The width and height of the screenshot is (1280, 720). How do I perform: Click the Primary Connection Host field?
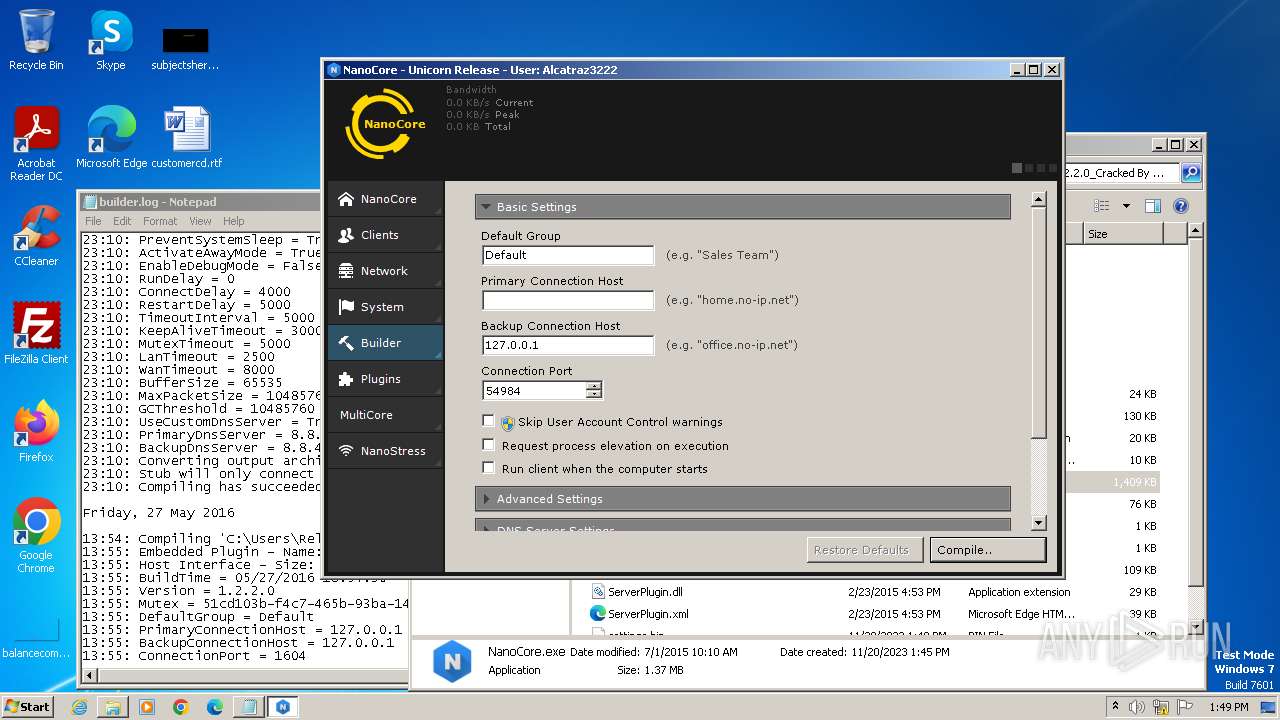(x=567, y=300)
